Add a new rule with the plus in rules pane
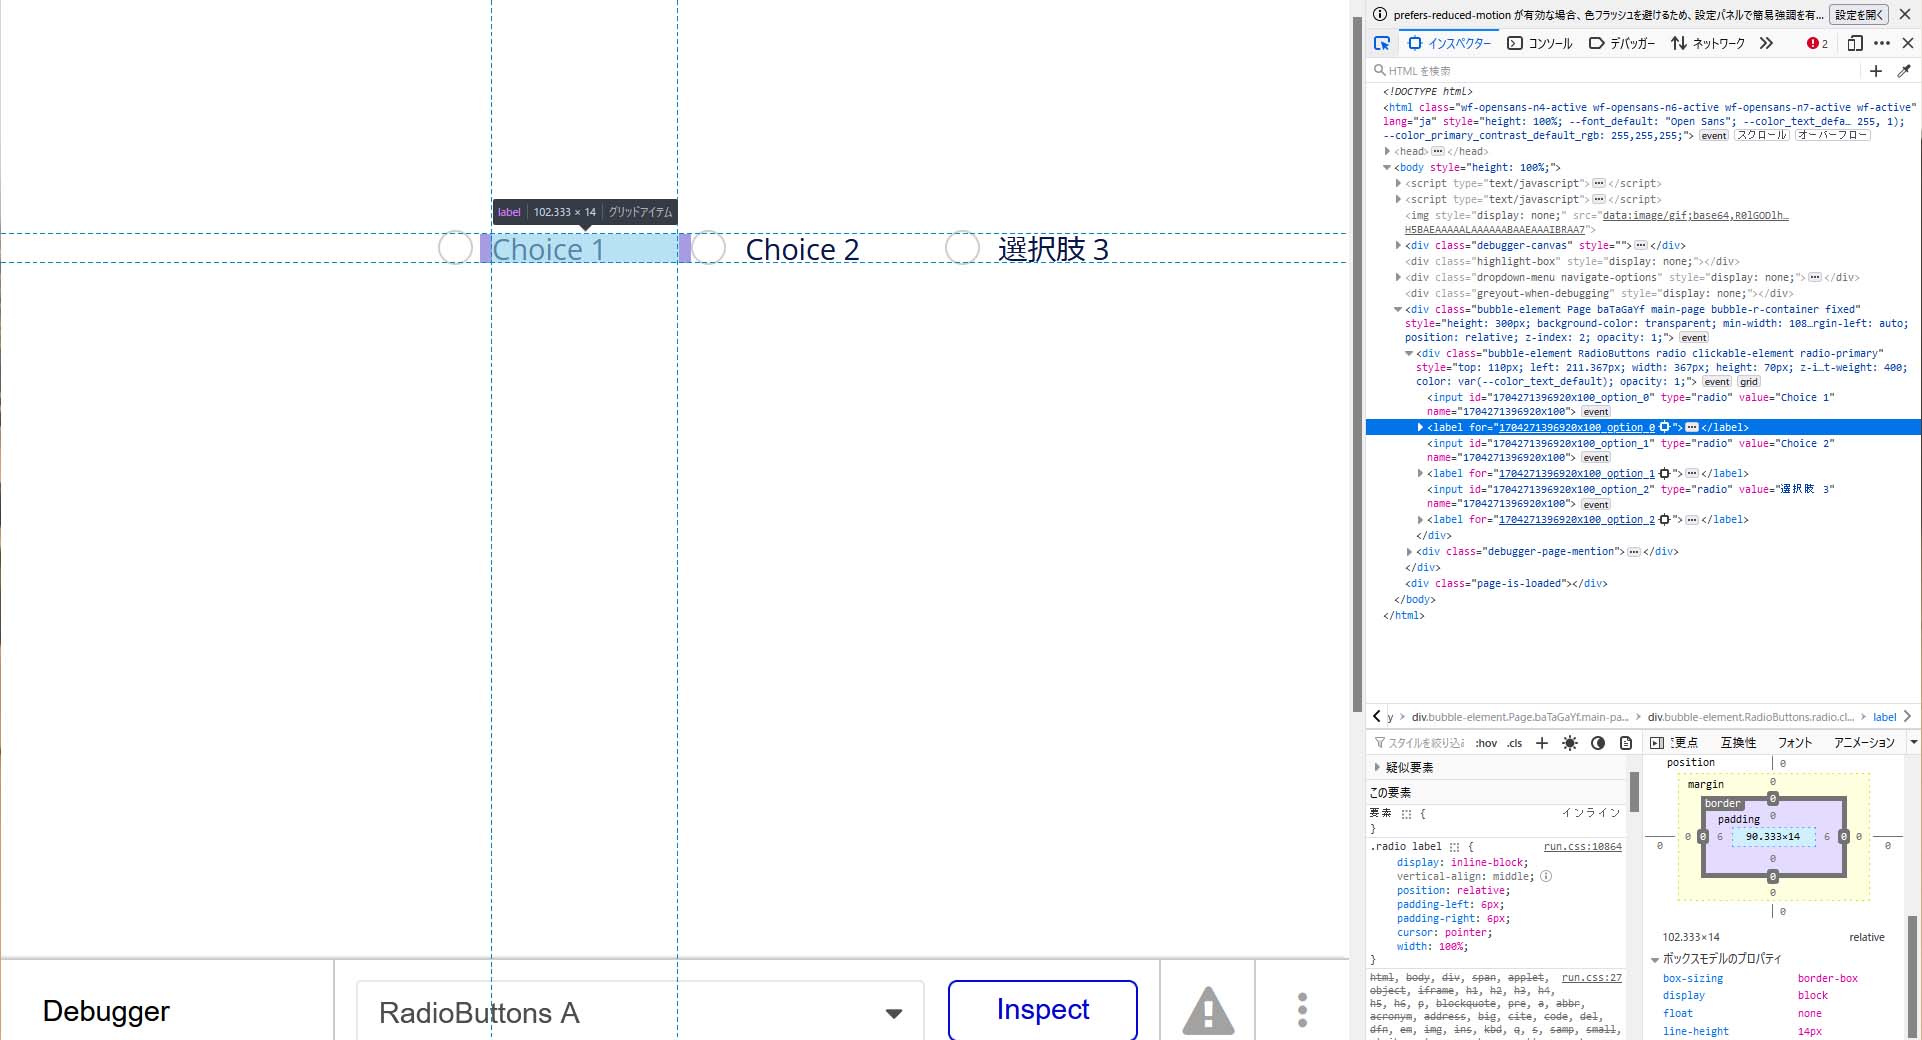The width and height of the screenshot is (1922, 1040). 1542,743
